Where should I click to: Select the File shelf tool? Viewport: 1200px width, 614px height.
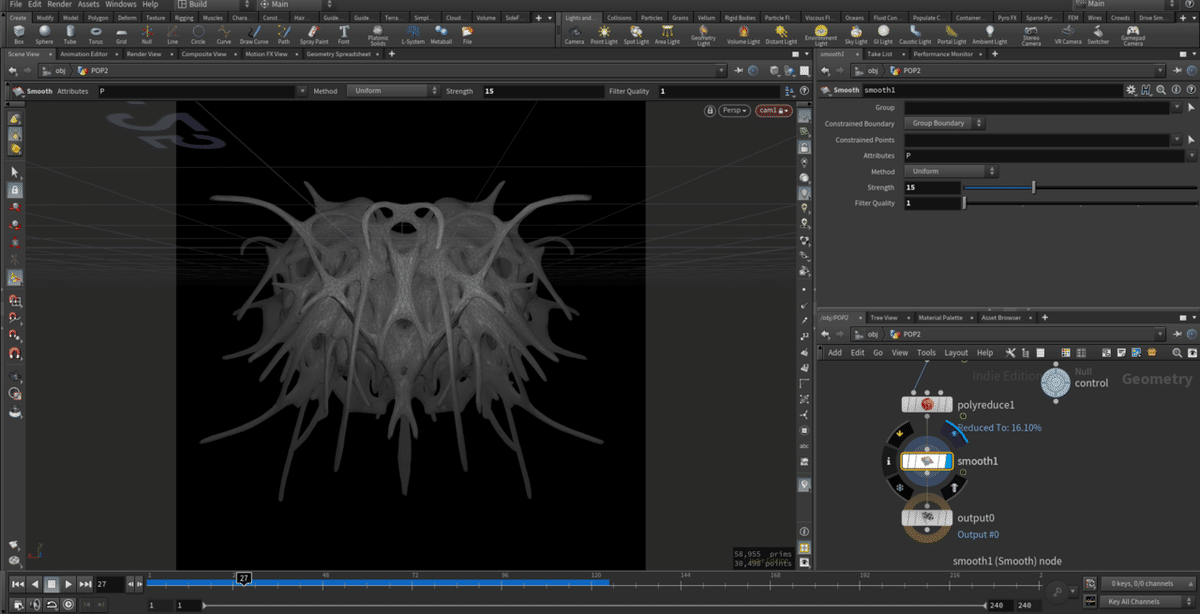[467, 35]
